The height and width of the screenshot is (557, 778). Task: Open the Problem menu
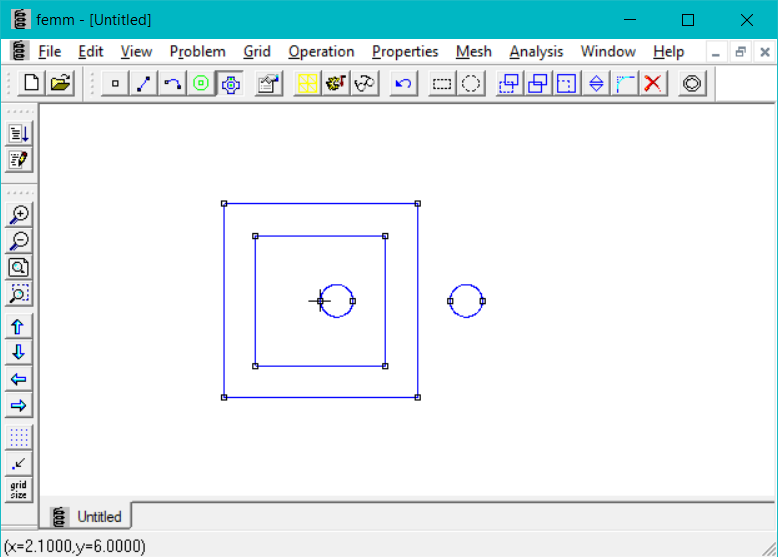[197, 51]
